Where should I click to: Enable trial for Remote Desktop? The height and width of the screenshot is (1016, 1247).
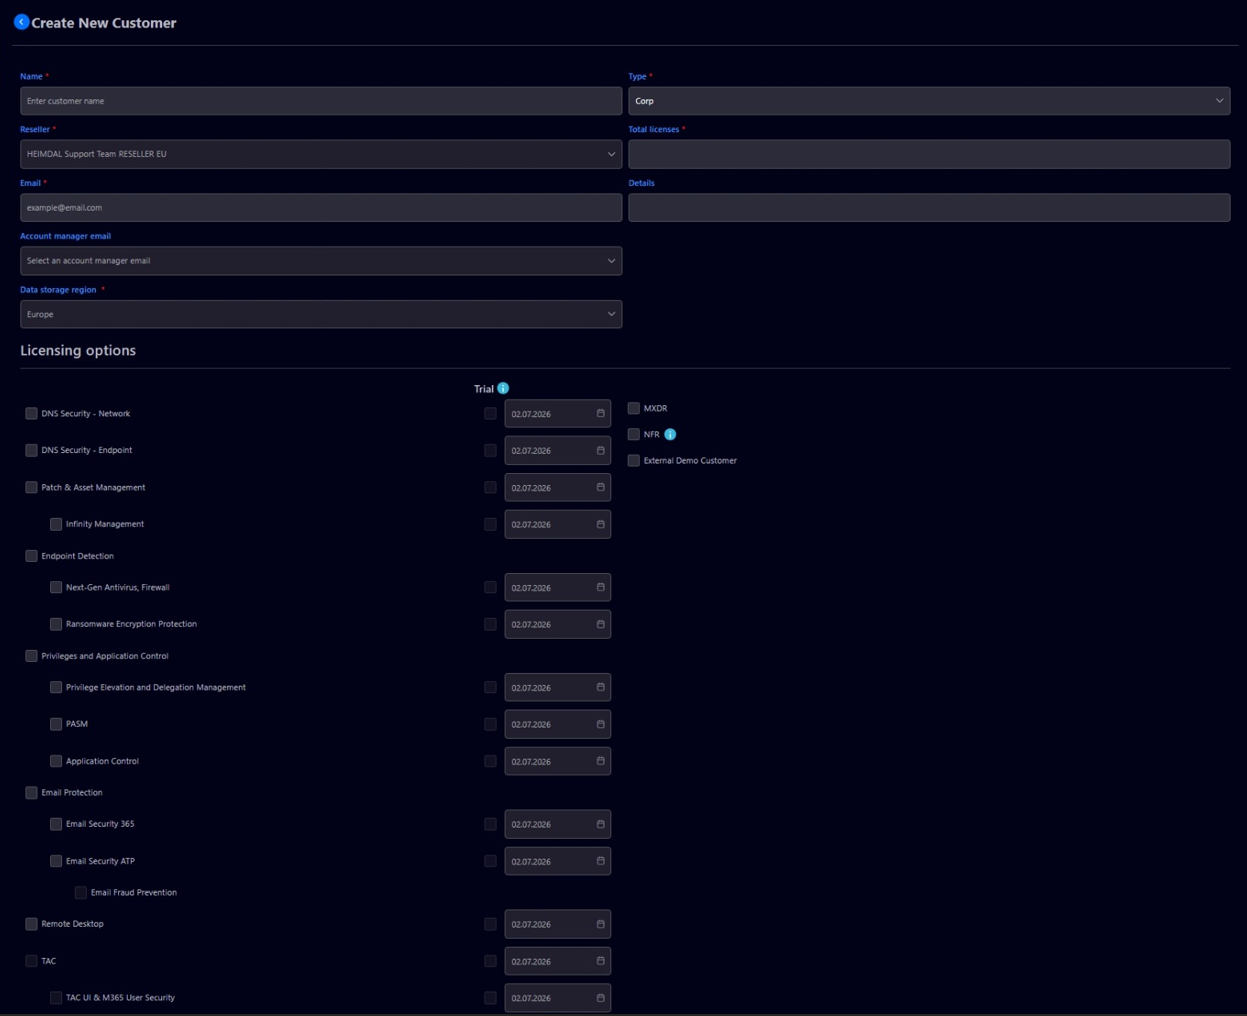490,924
